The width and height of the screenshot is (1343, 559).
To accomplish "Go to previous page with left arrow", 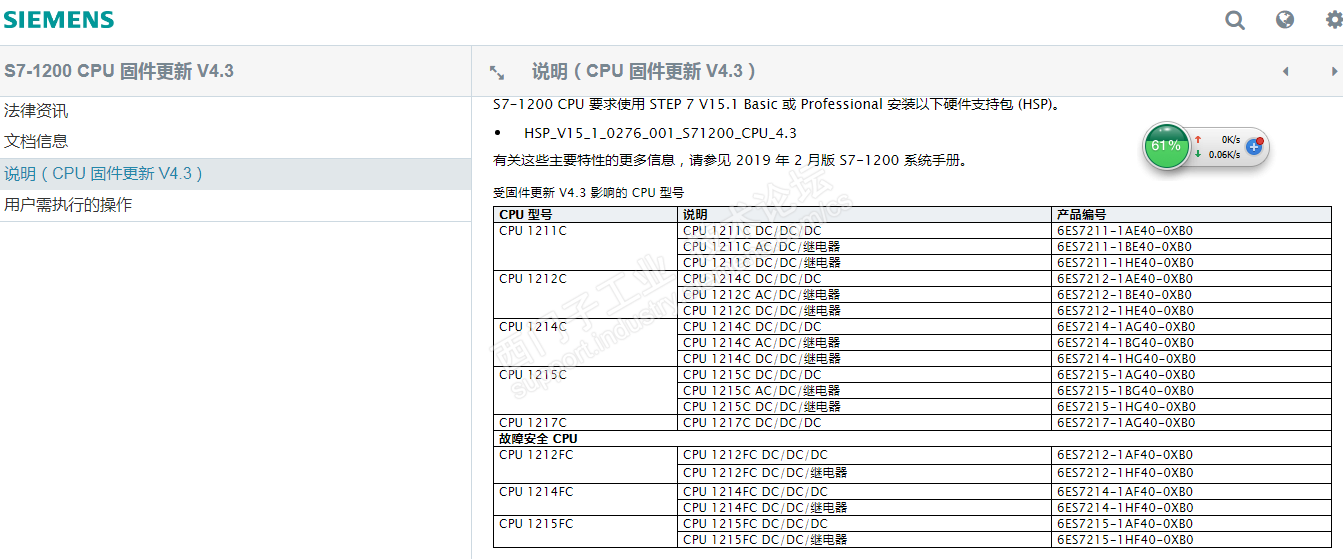I will click(x=1286, y=72).
